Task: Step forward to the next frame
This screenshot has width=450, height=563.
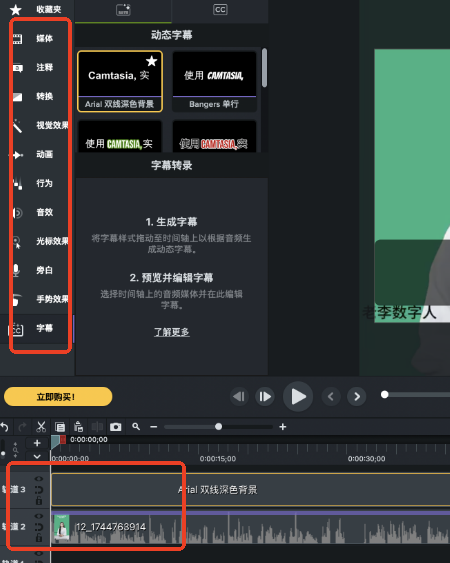Action: coord(265,396)
